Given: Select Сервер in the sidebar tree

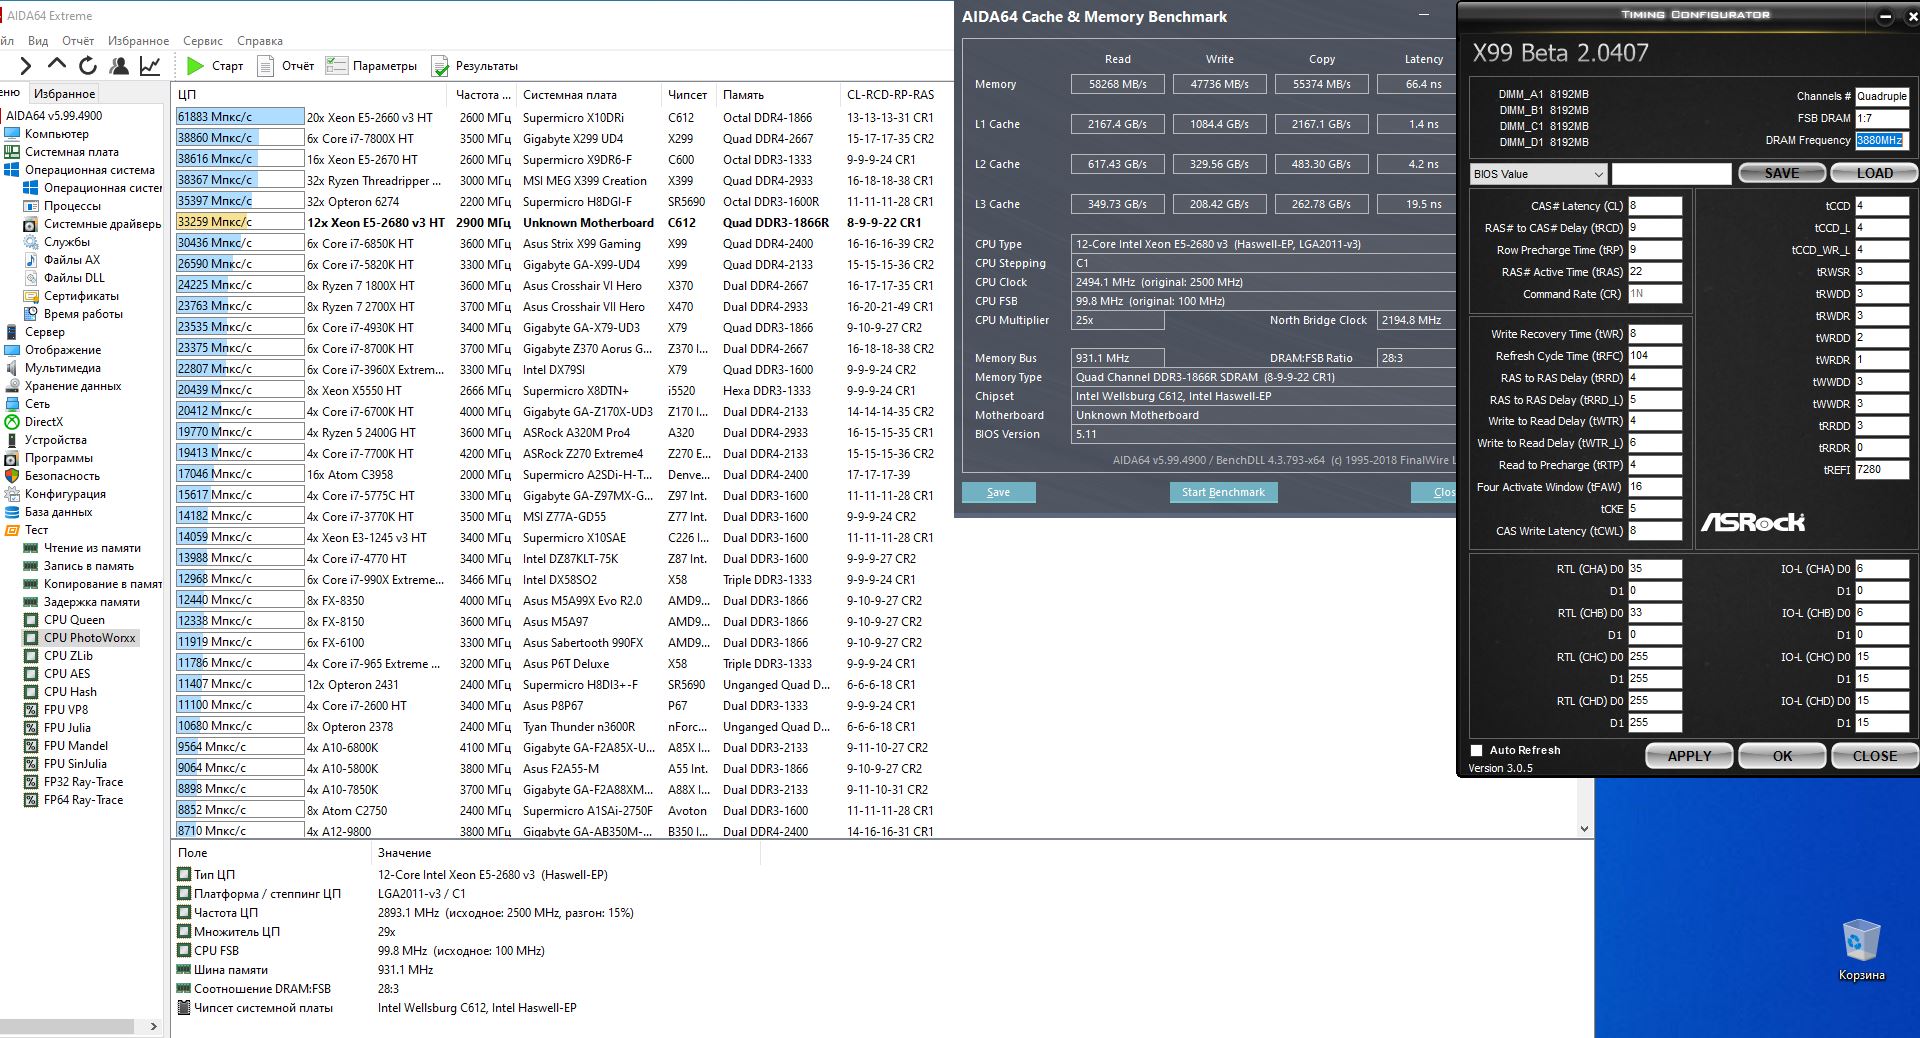Looking at the screenshot, I should pyautogui.click(x=44, y=332).
